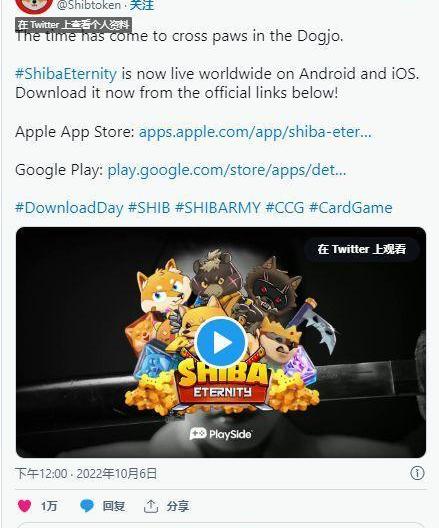Click the 关注 follow link
Image resolution: width=439 pixels, height=528 pixels.
142,5
